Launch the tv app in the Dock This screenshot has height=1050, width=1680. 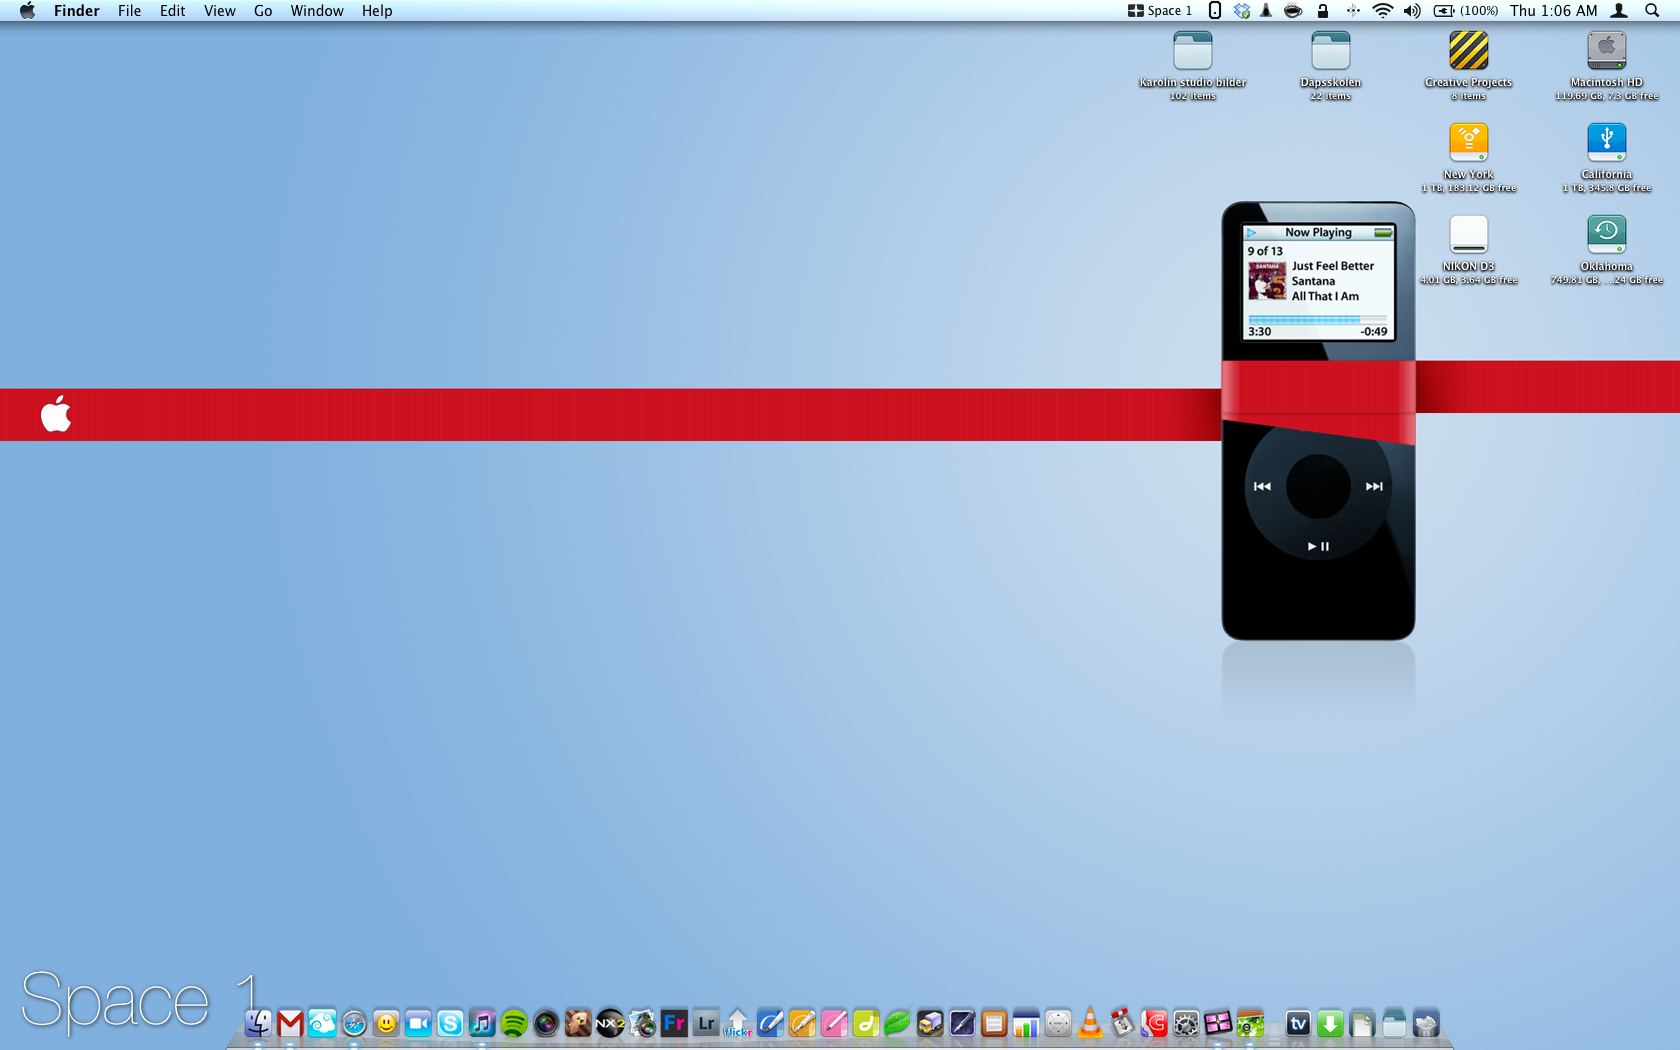[1298, 1023]
